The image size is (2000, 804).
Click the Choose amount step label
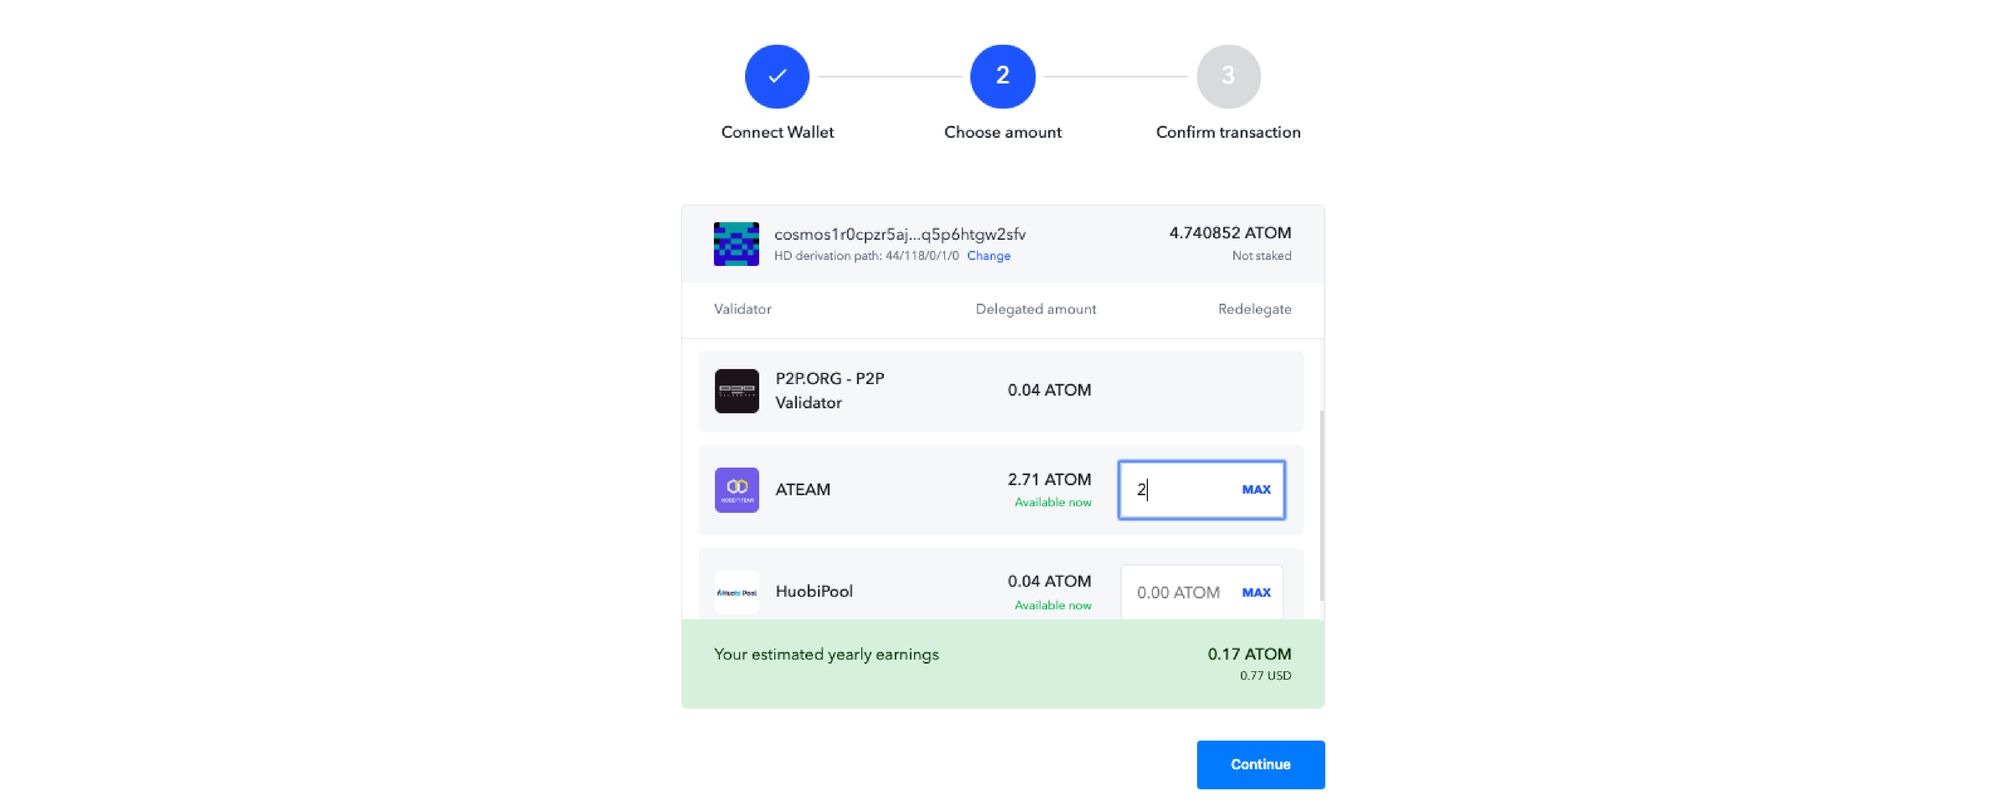1002,132
